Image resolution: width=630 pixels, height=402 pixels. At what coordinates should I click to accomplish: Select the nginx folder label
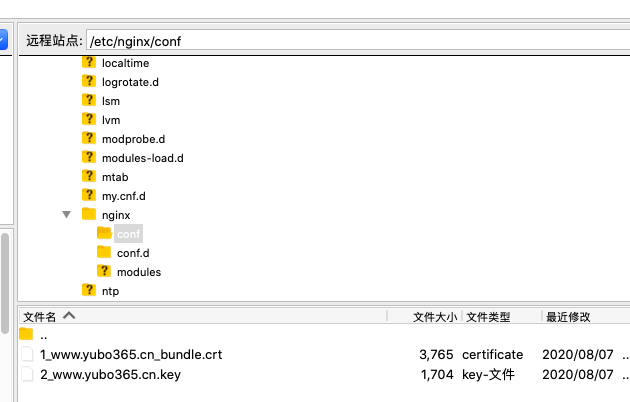pos(116,215)
